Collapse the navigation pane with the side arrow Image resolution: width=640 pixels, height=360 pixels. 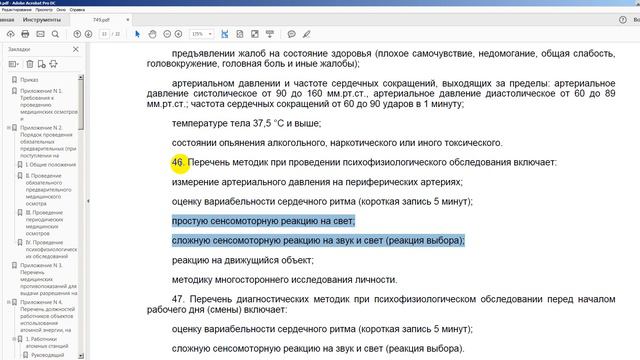(88, 201)
